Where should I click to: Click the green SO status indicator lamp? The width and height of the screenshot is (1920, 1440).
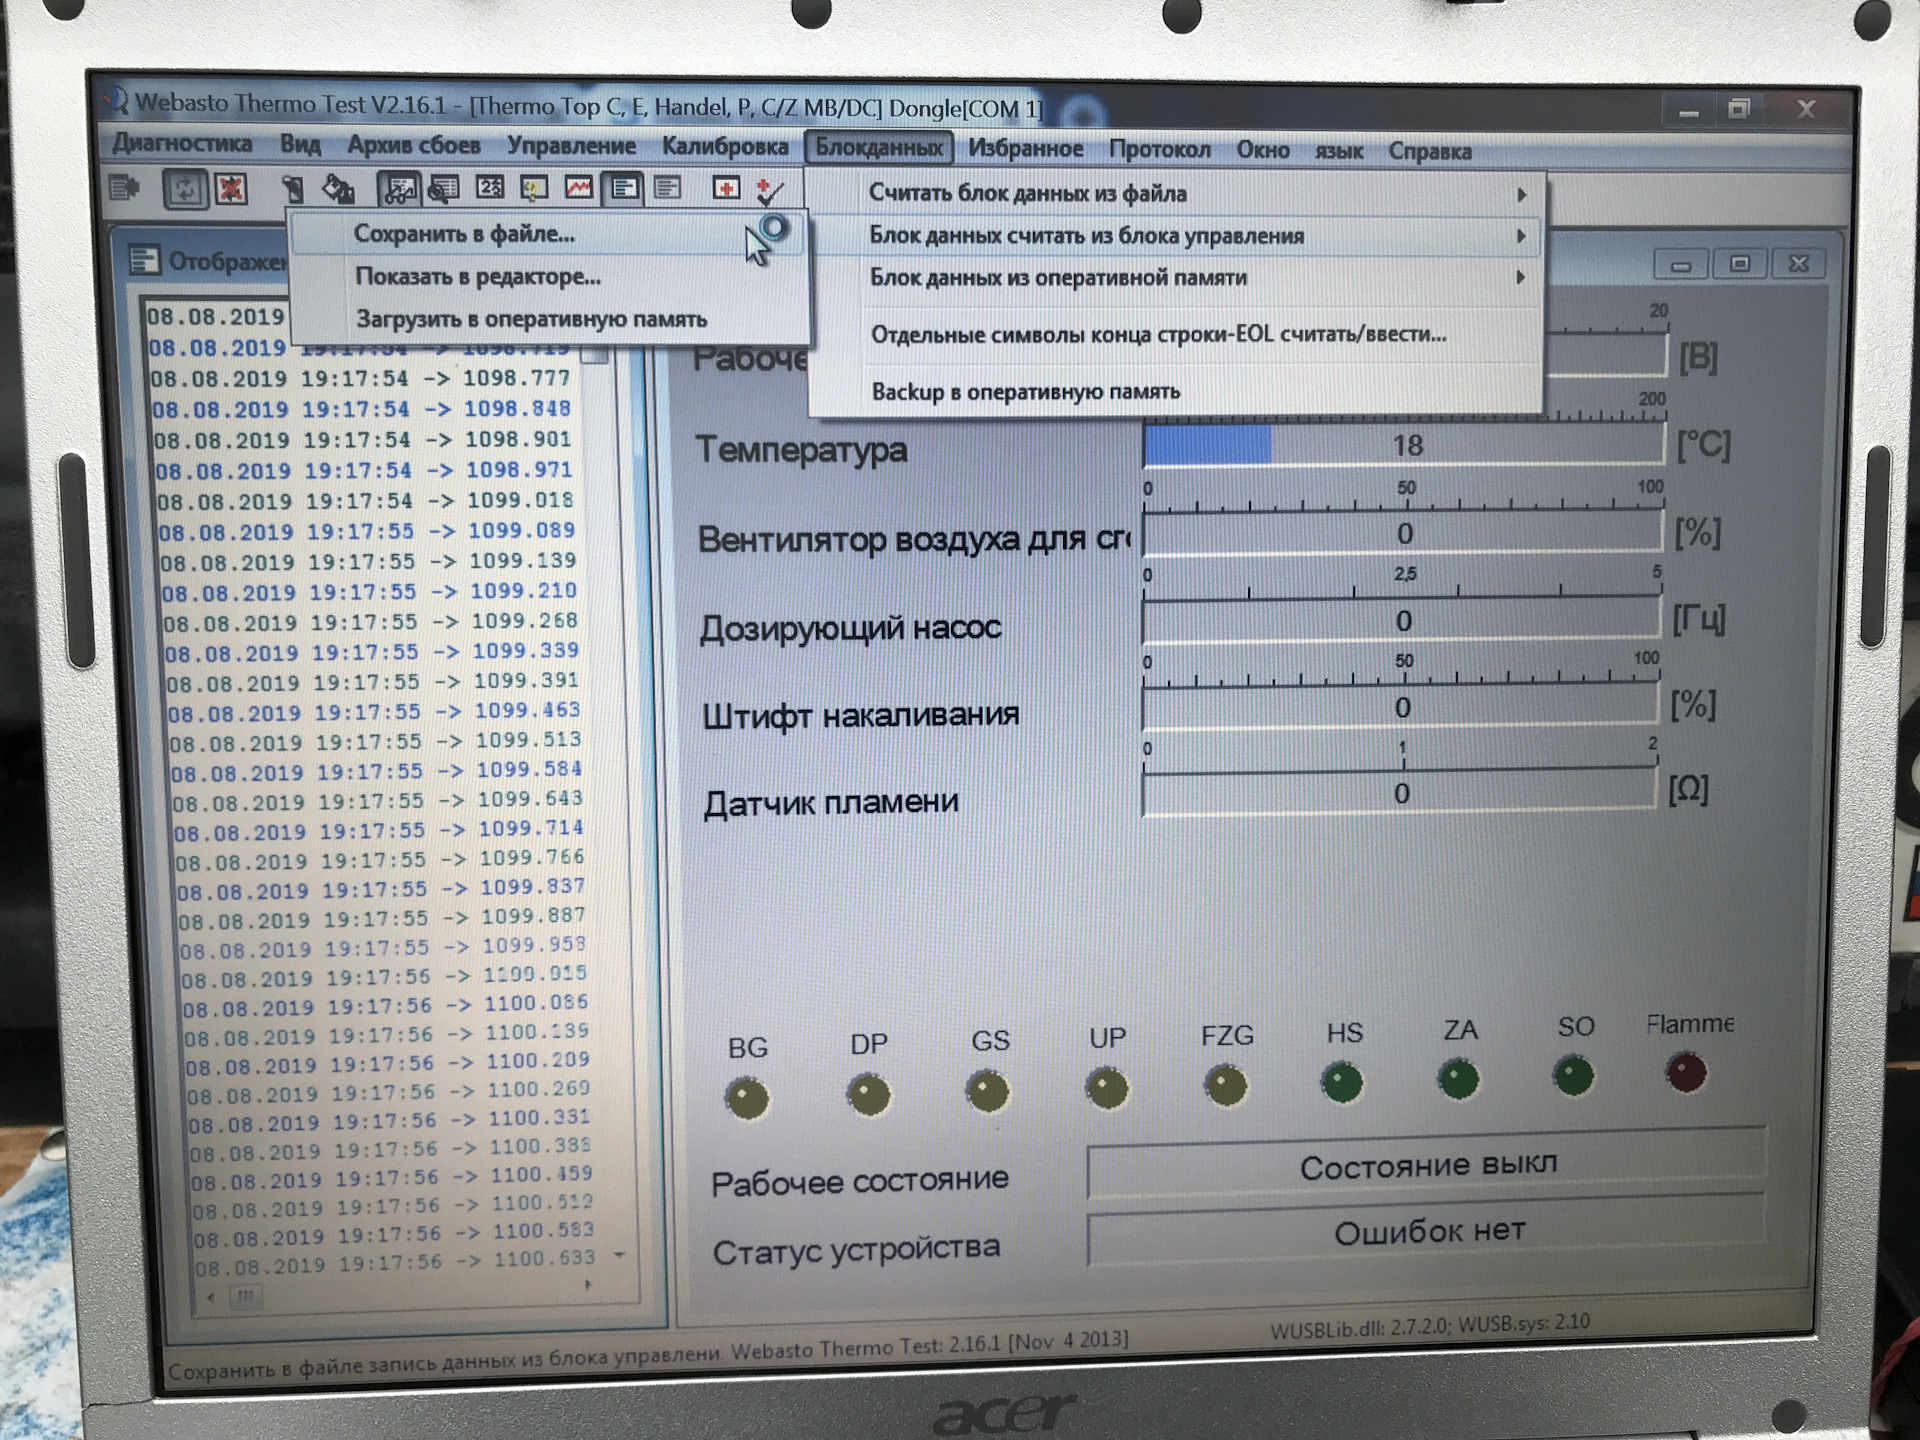pos(1573,1075)
